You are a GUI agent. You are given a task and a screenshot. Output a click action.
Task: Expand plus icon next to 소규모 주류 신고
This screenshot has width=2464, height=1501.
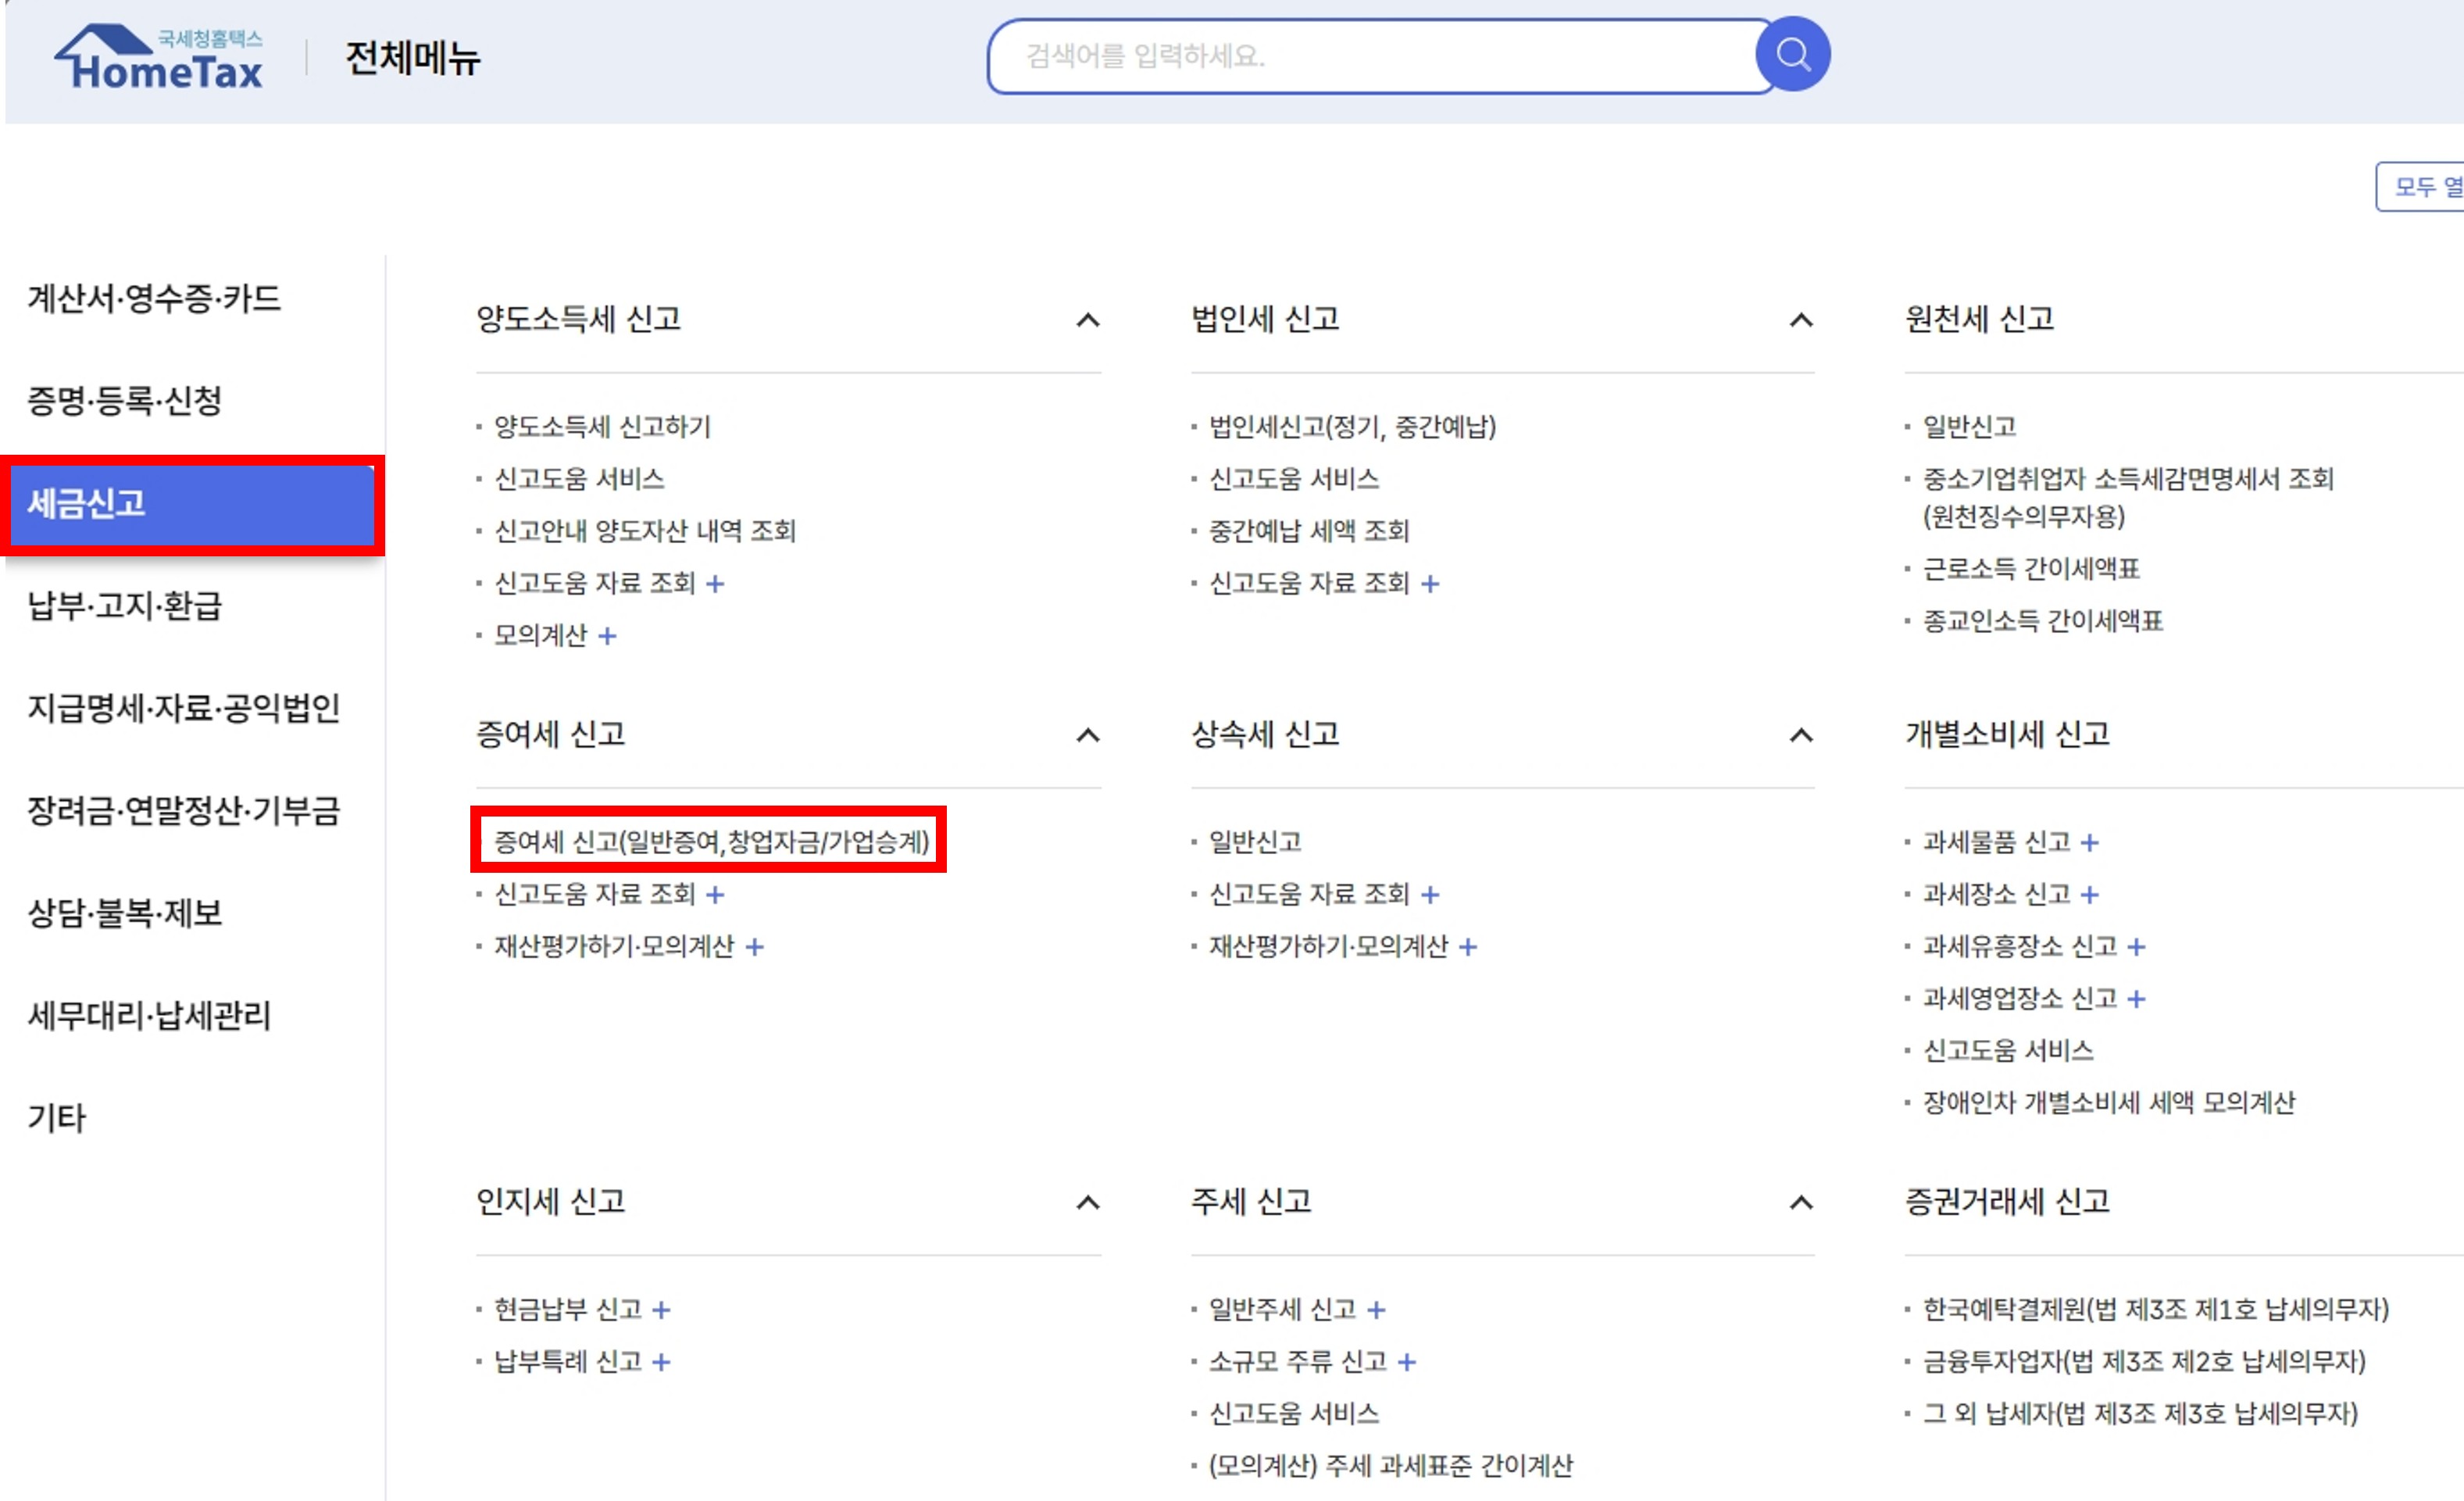point(1407,1362)
